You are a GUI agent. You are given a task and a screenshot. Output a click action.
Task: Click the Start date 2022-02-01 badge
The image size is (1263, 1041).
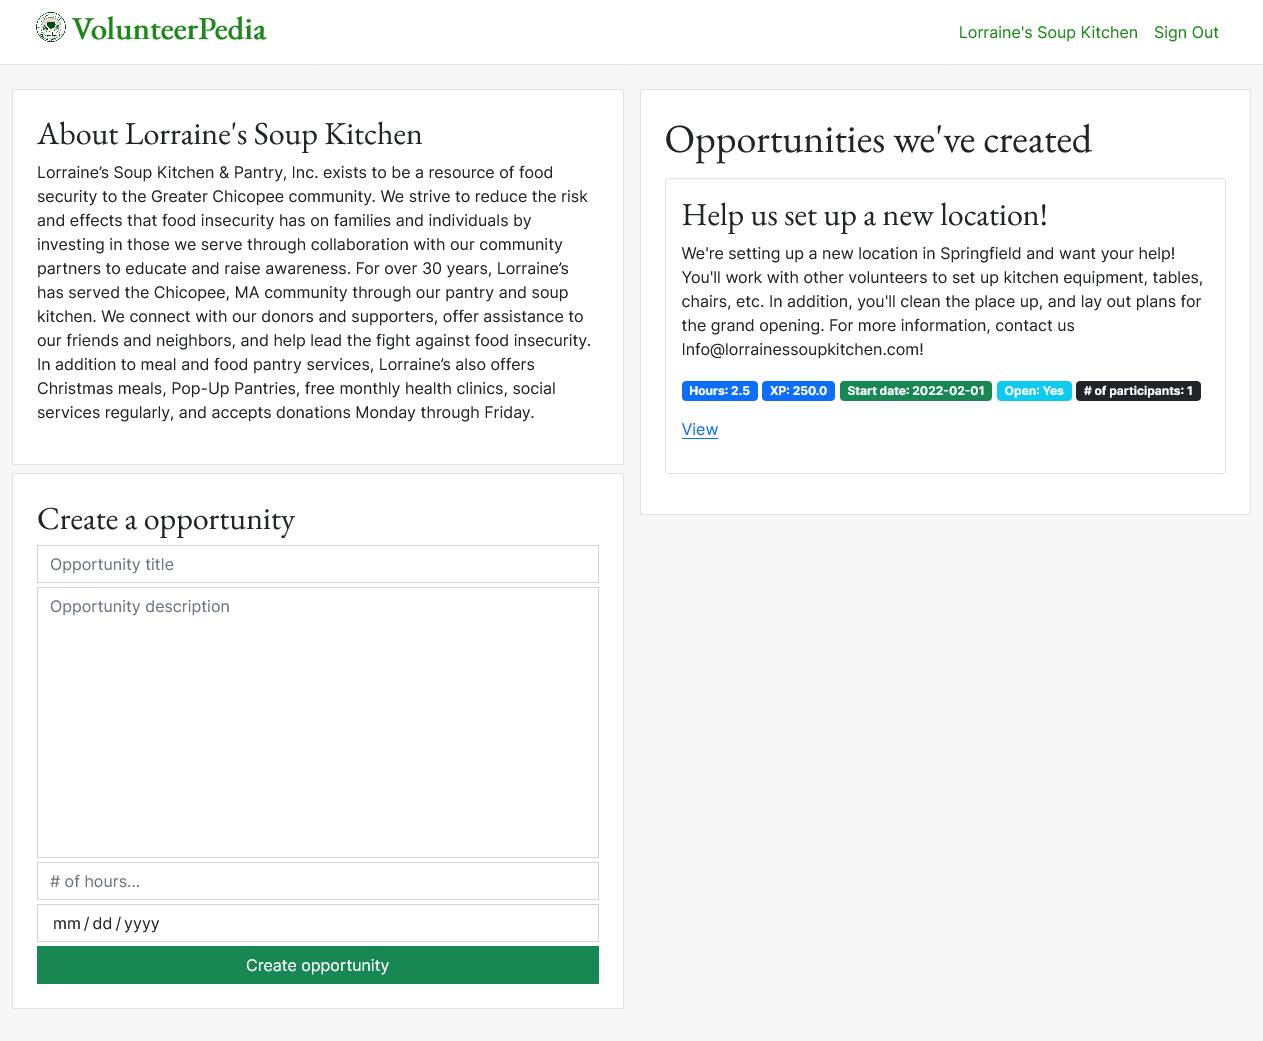(x=916, y=391)
